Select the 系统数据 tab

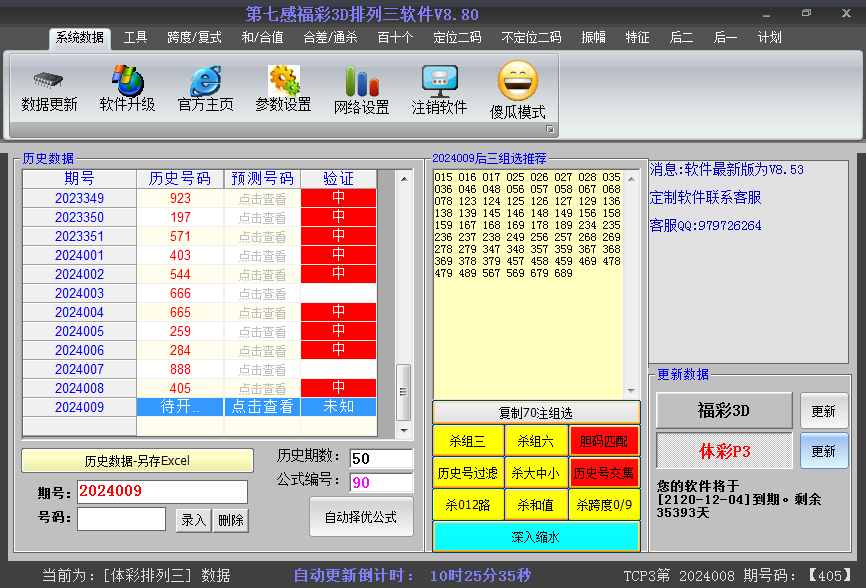80,38
